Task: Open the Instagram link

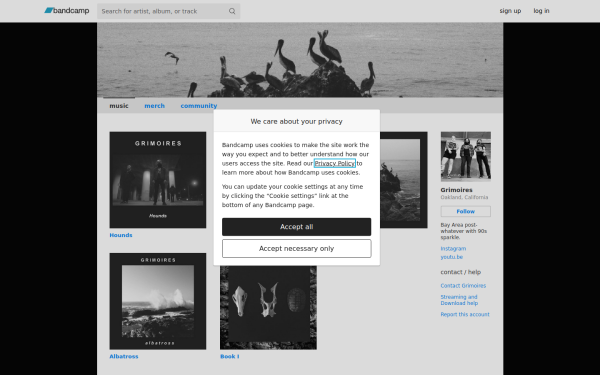Action: coord(453,248)
